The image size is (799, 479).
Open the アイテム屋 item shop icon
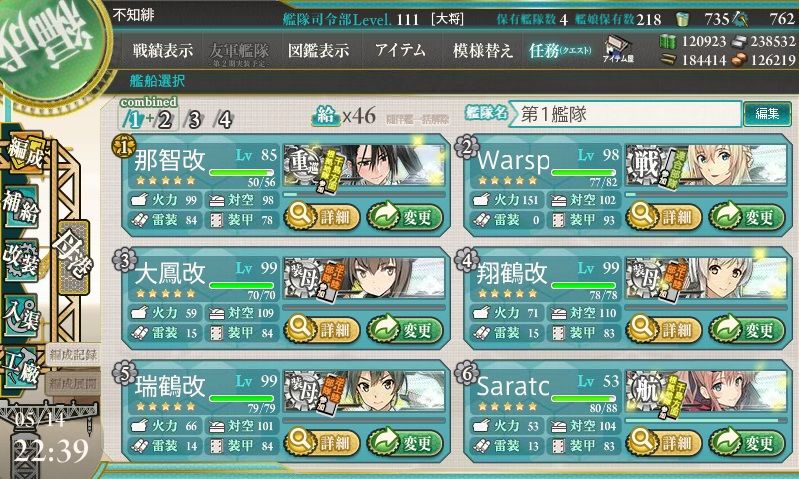618,49
